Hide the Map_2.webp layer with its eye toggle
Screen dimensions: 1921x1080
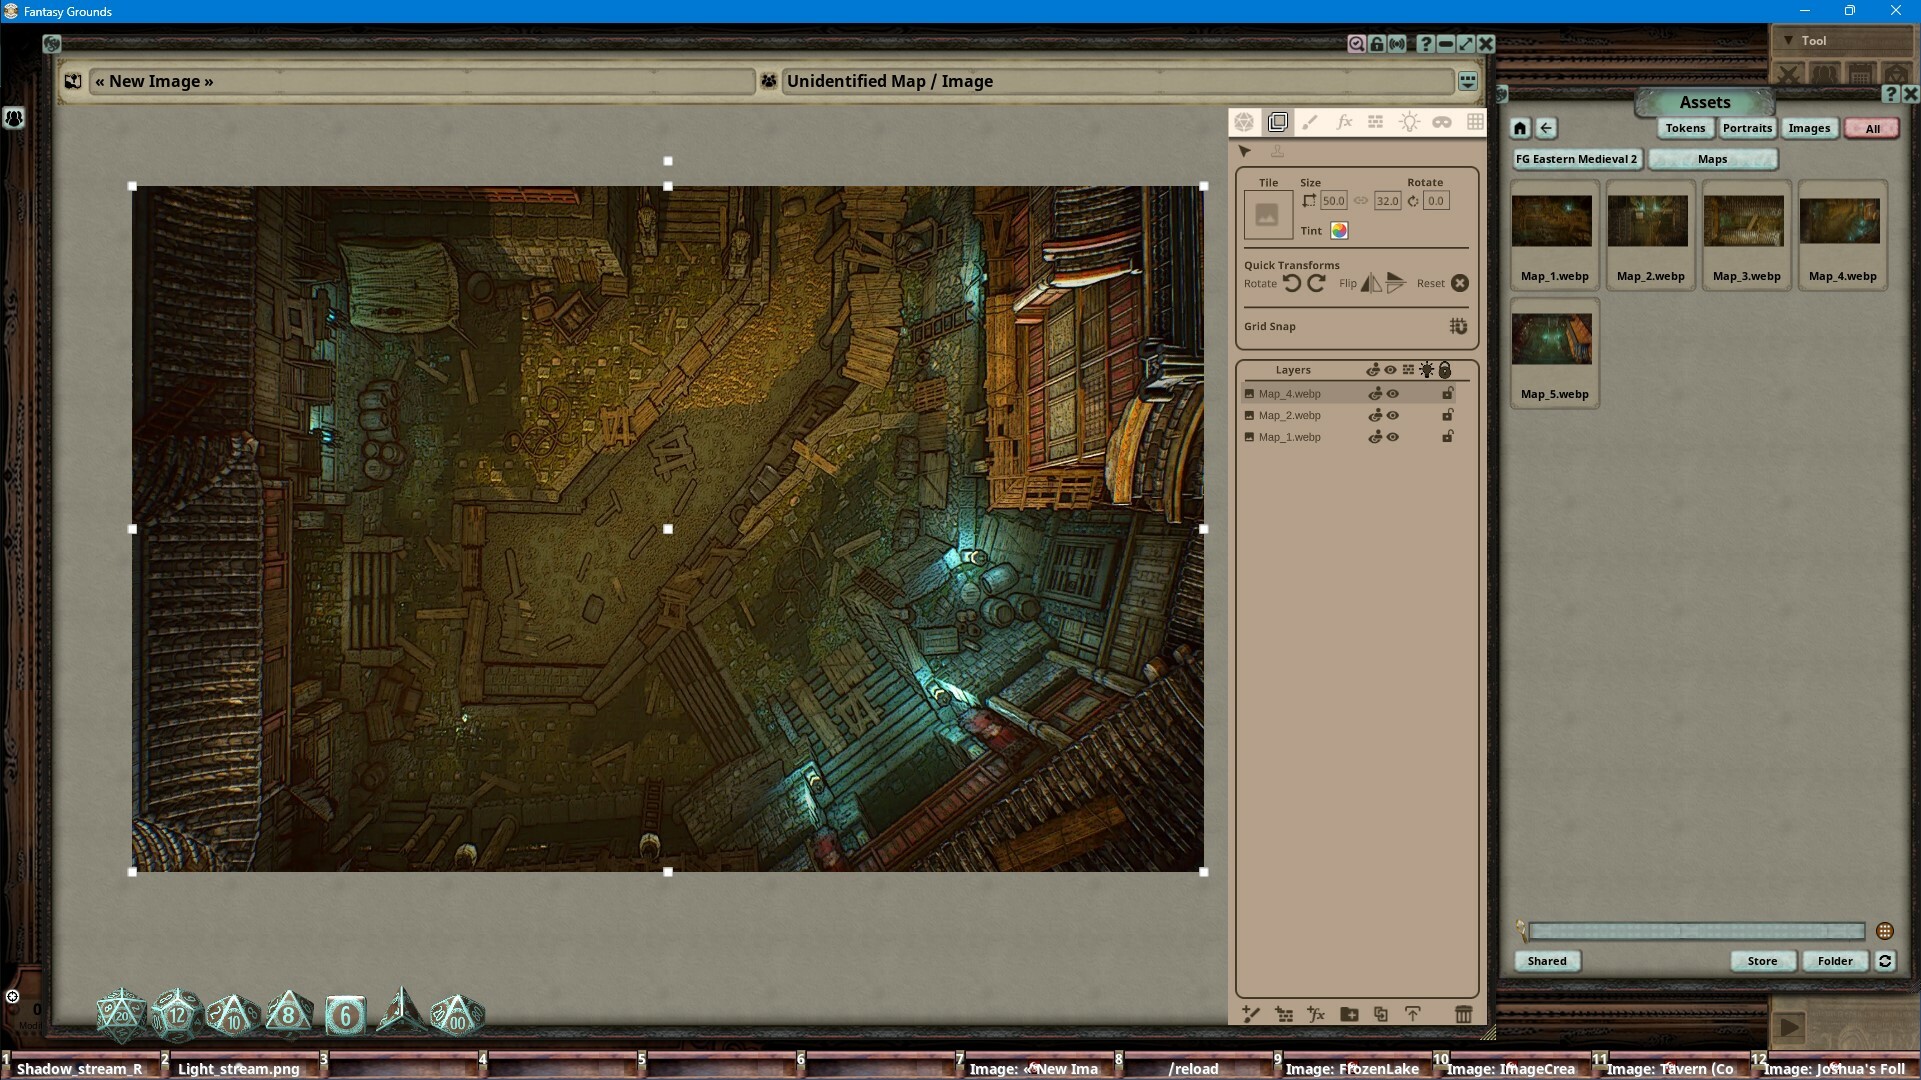click(x=1392, y=415)
